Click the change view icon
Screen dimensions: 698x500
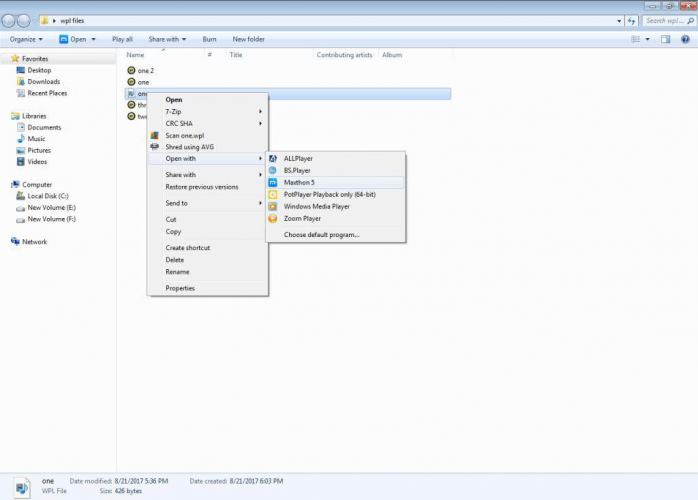point(636,39)
